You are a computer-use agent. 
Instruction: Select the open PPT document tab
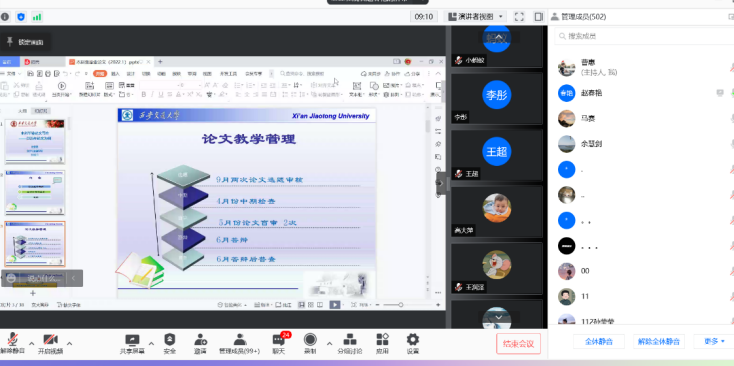110,62
